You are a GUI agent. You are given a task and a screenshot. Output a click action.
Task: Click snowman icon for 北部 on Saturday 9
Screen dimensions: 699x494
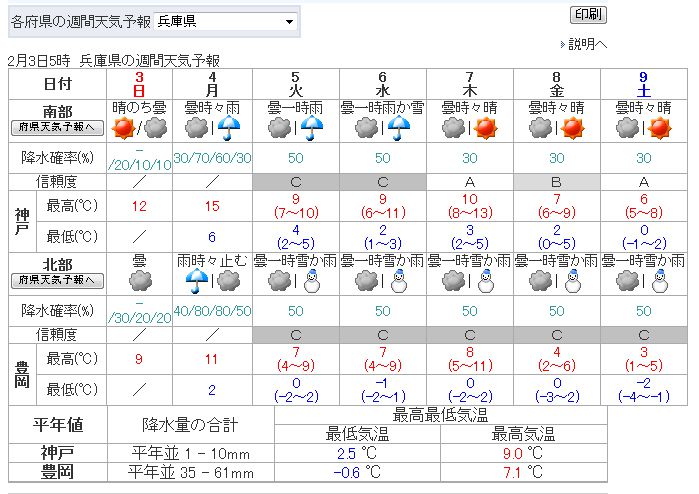pyautogui.click(x=659, y=281)
